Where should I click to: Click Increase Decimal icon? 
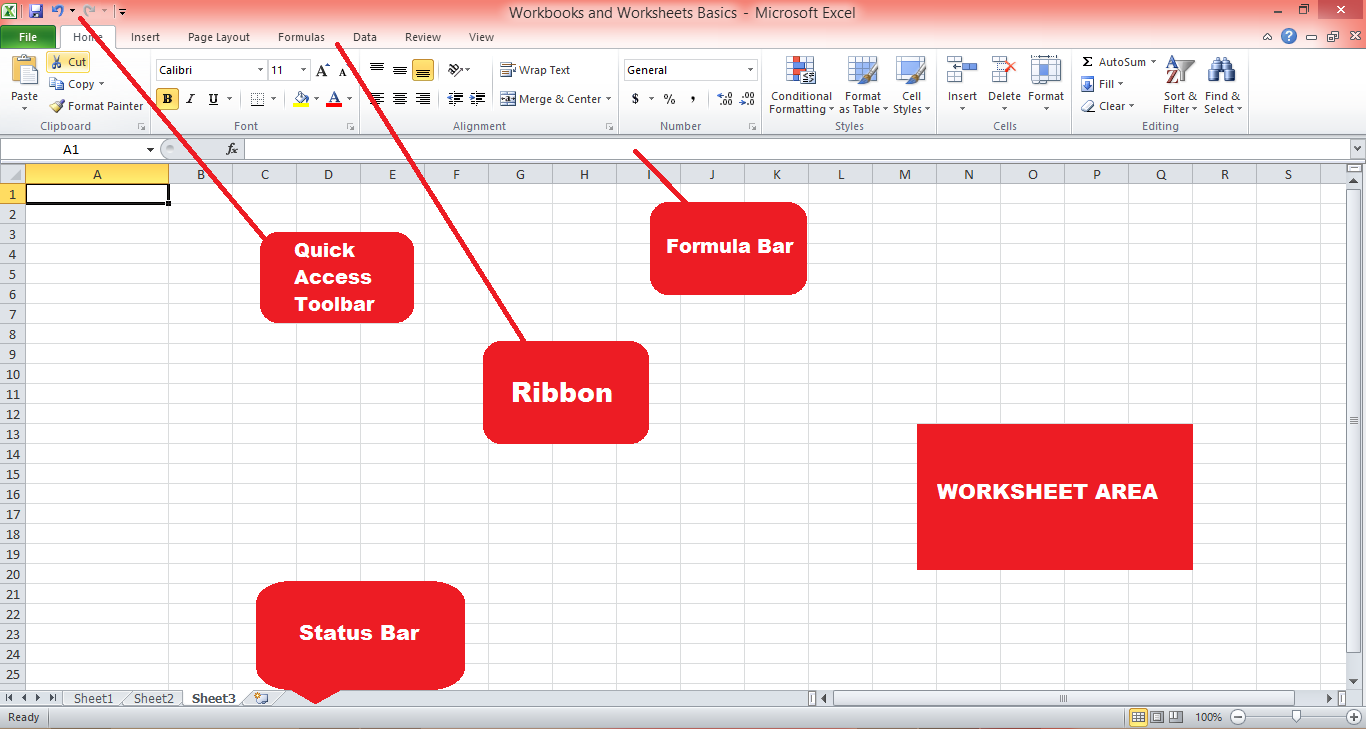(x=725, y=99)
